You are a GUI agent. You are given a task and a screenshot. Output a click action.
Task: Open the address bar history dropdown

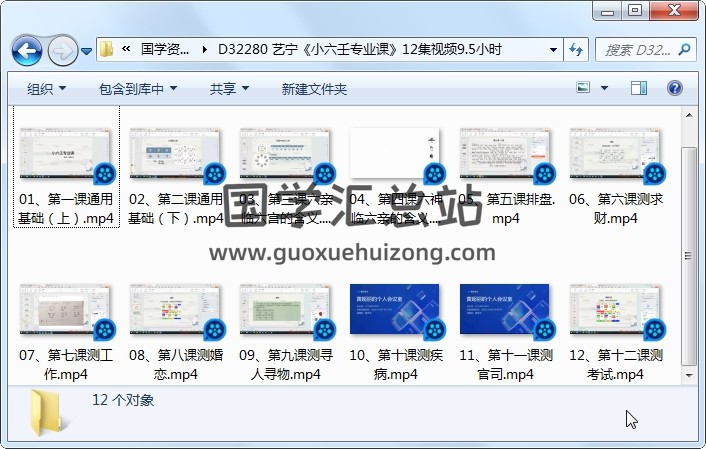[x=553, y=50]
